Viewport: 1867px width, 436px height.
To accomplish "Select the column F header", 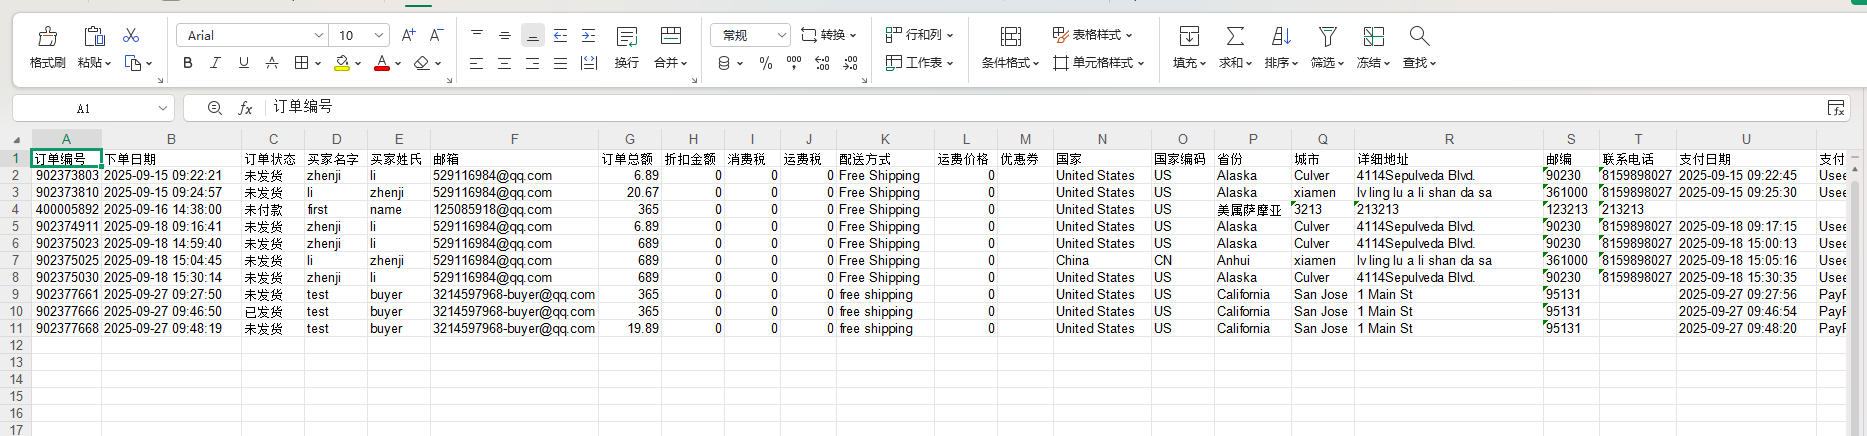I will (x=514, y=139).
